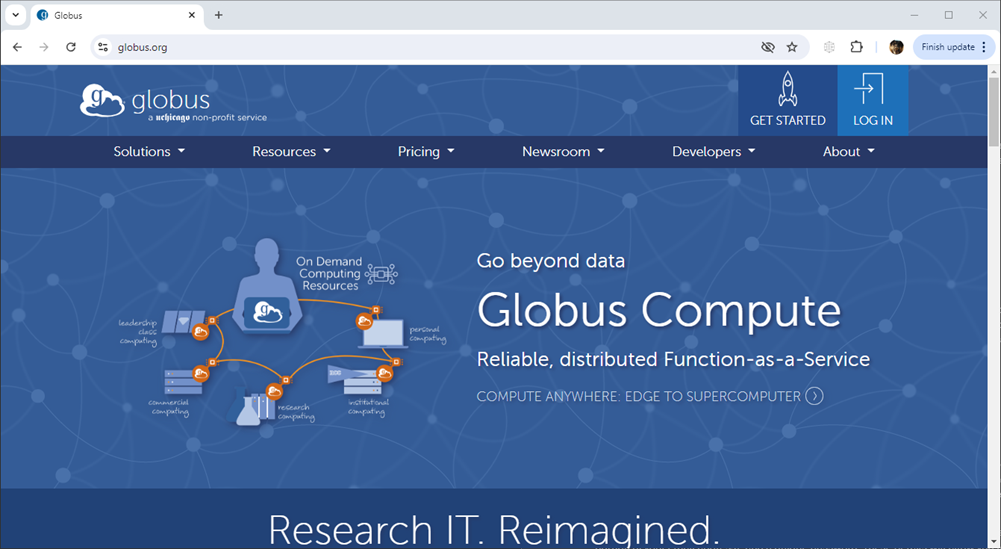Click the Globus cloud logo

tap(102, 100)
